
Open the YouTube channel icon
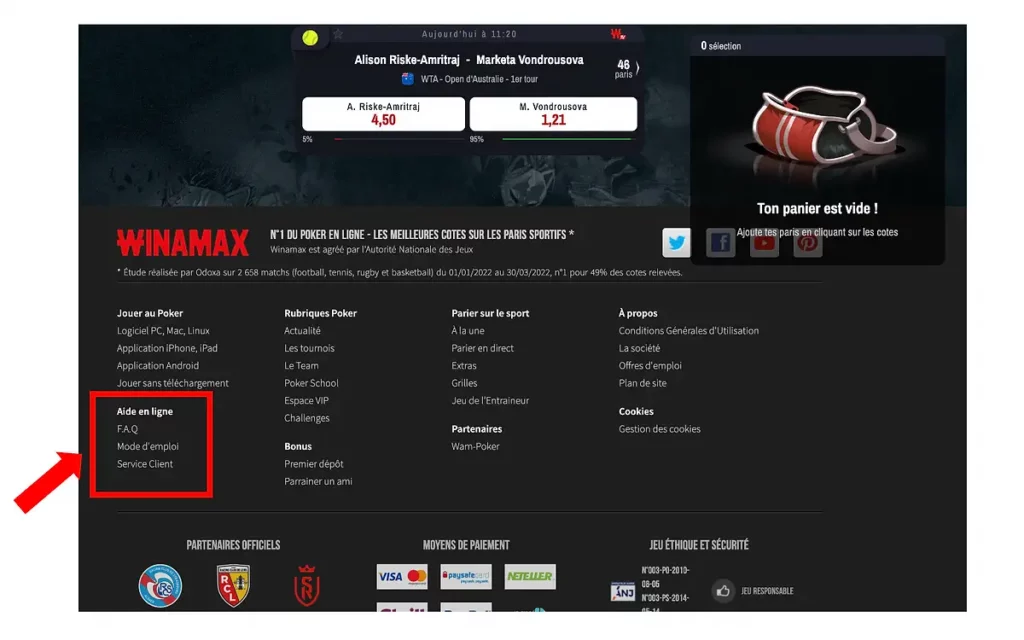click(x=763, y=242)
